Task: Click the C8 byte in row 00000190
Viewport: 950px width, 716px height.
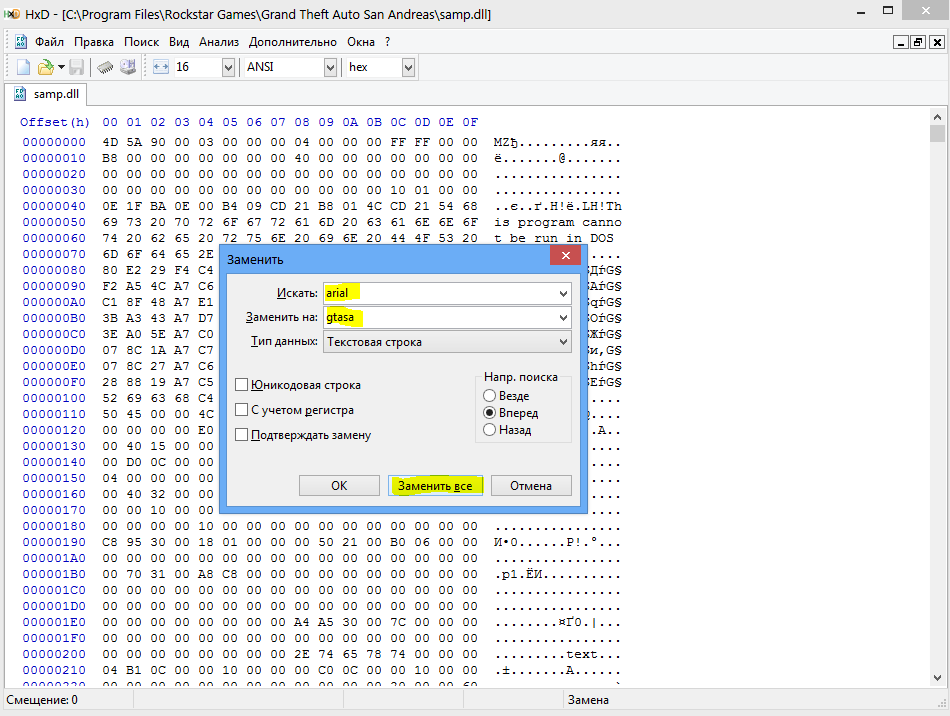Action: (110, 542)
